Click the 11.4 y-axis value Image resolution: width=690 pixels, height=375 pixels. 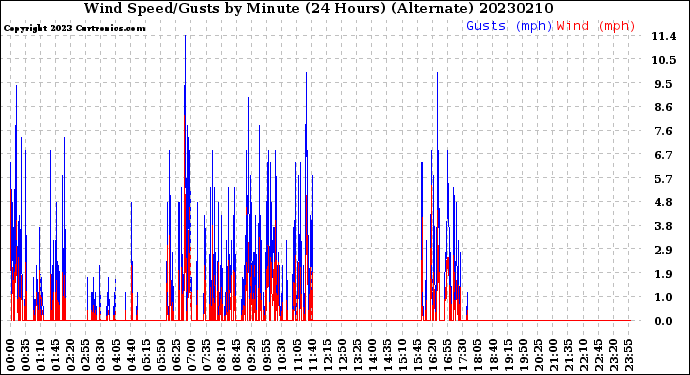664,37
